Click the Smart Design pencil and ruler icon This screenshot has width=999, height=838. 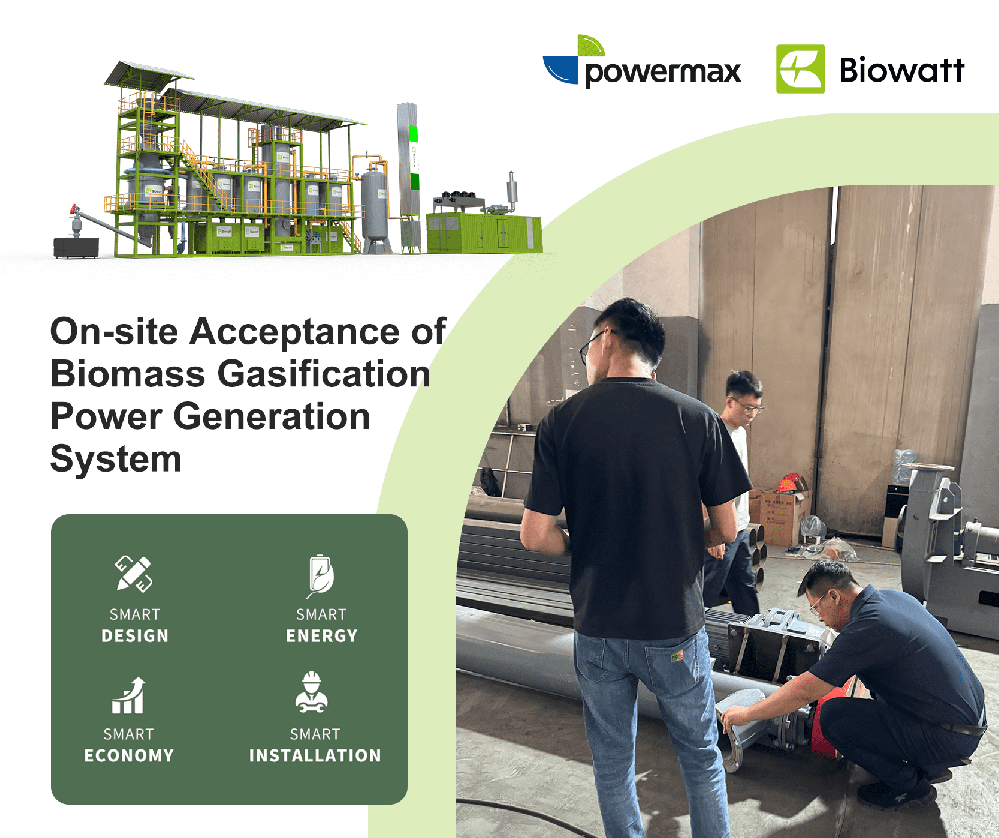point(133,575)
